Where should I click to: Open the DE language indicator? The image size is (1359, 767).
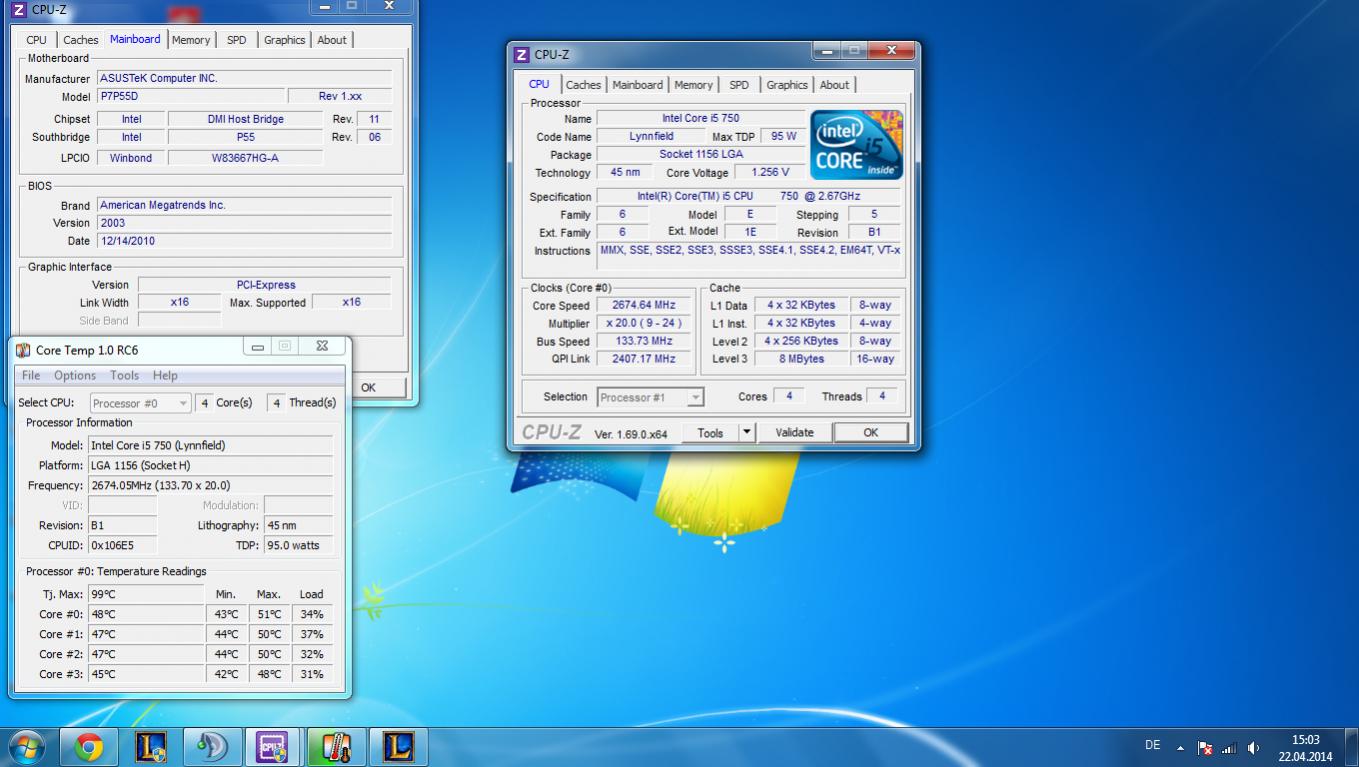click(1153, 745)
